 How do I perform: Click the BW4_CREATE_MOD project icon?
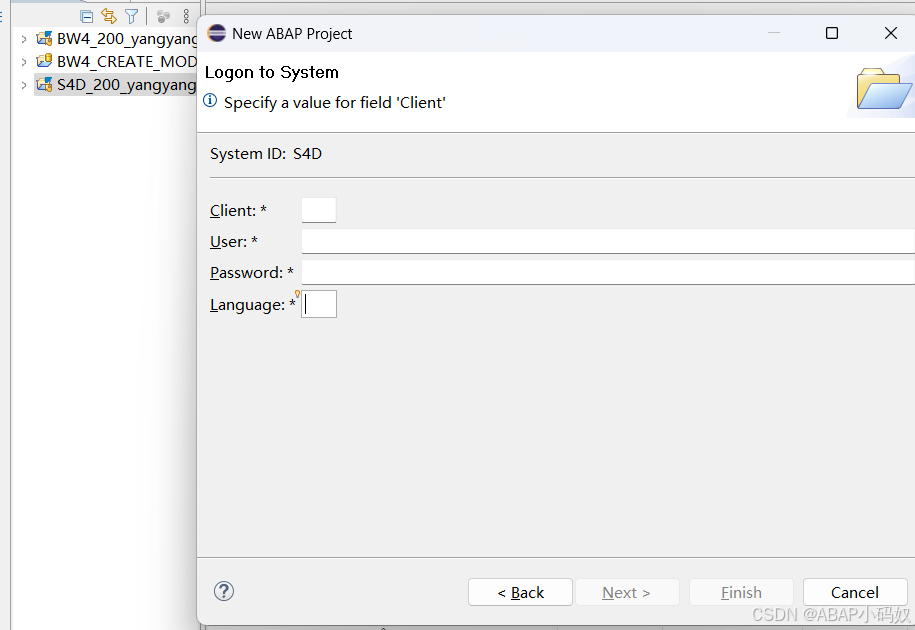point(44,61)
